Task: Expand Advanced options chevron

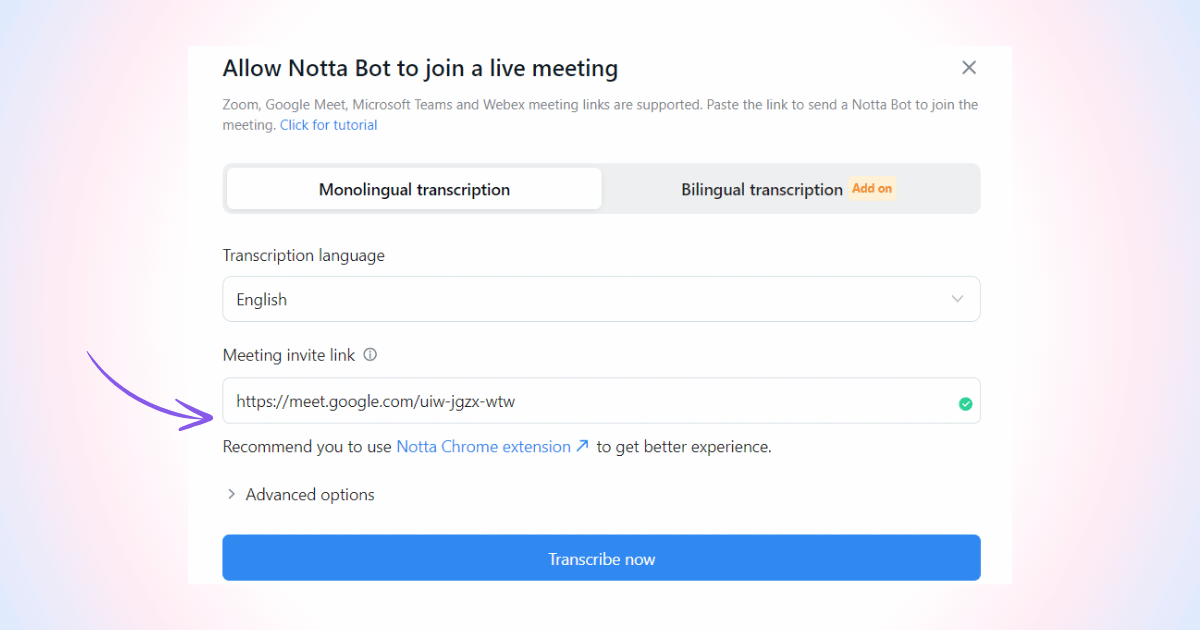Action: (231, 494)
